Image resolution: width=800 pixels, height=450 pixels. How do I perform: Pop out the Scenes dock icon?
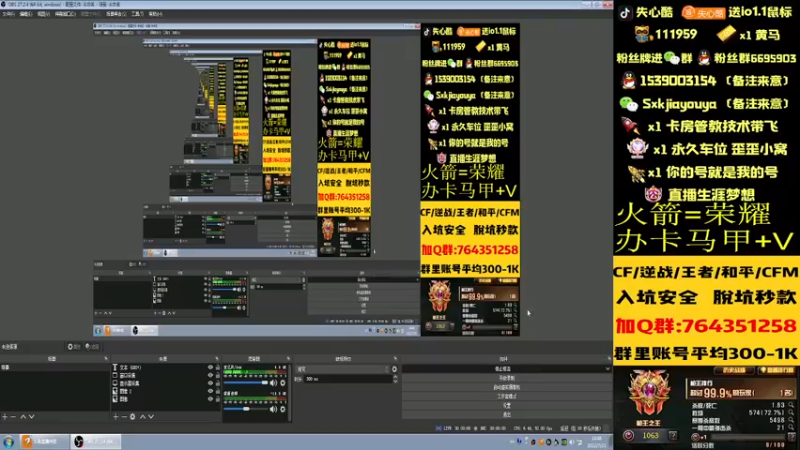[x=106, y=359]
